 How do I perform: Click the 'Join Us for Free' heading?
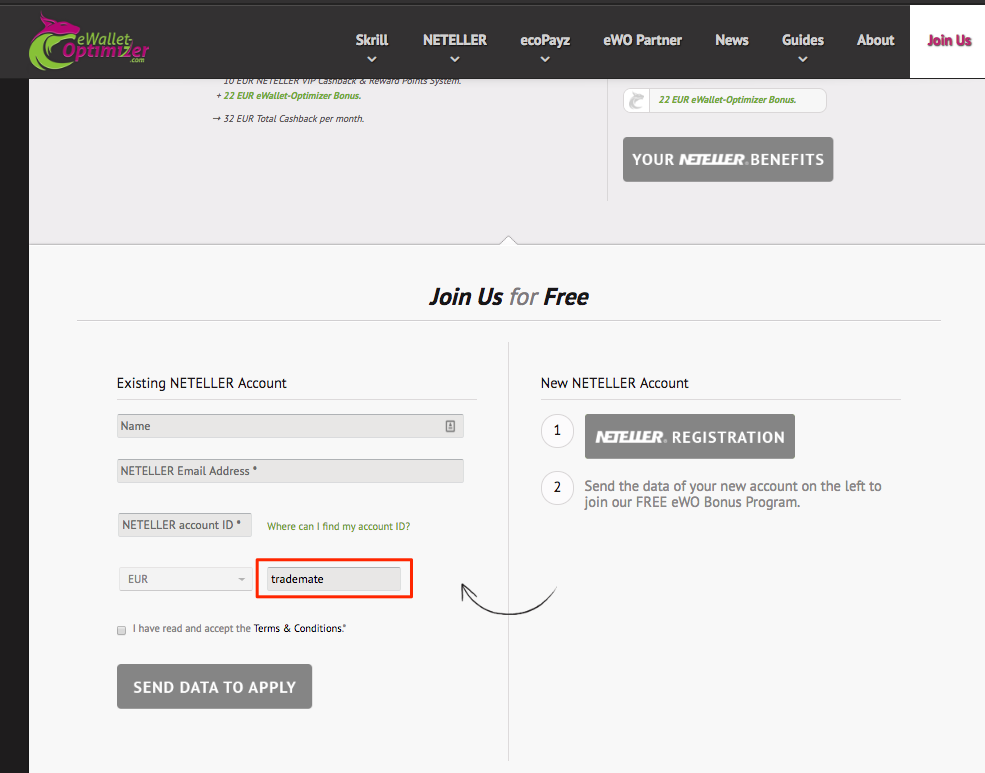click(x=509, y=297)
